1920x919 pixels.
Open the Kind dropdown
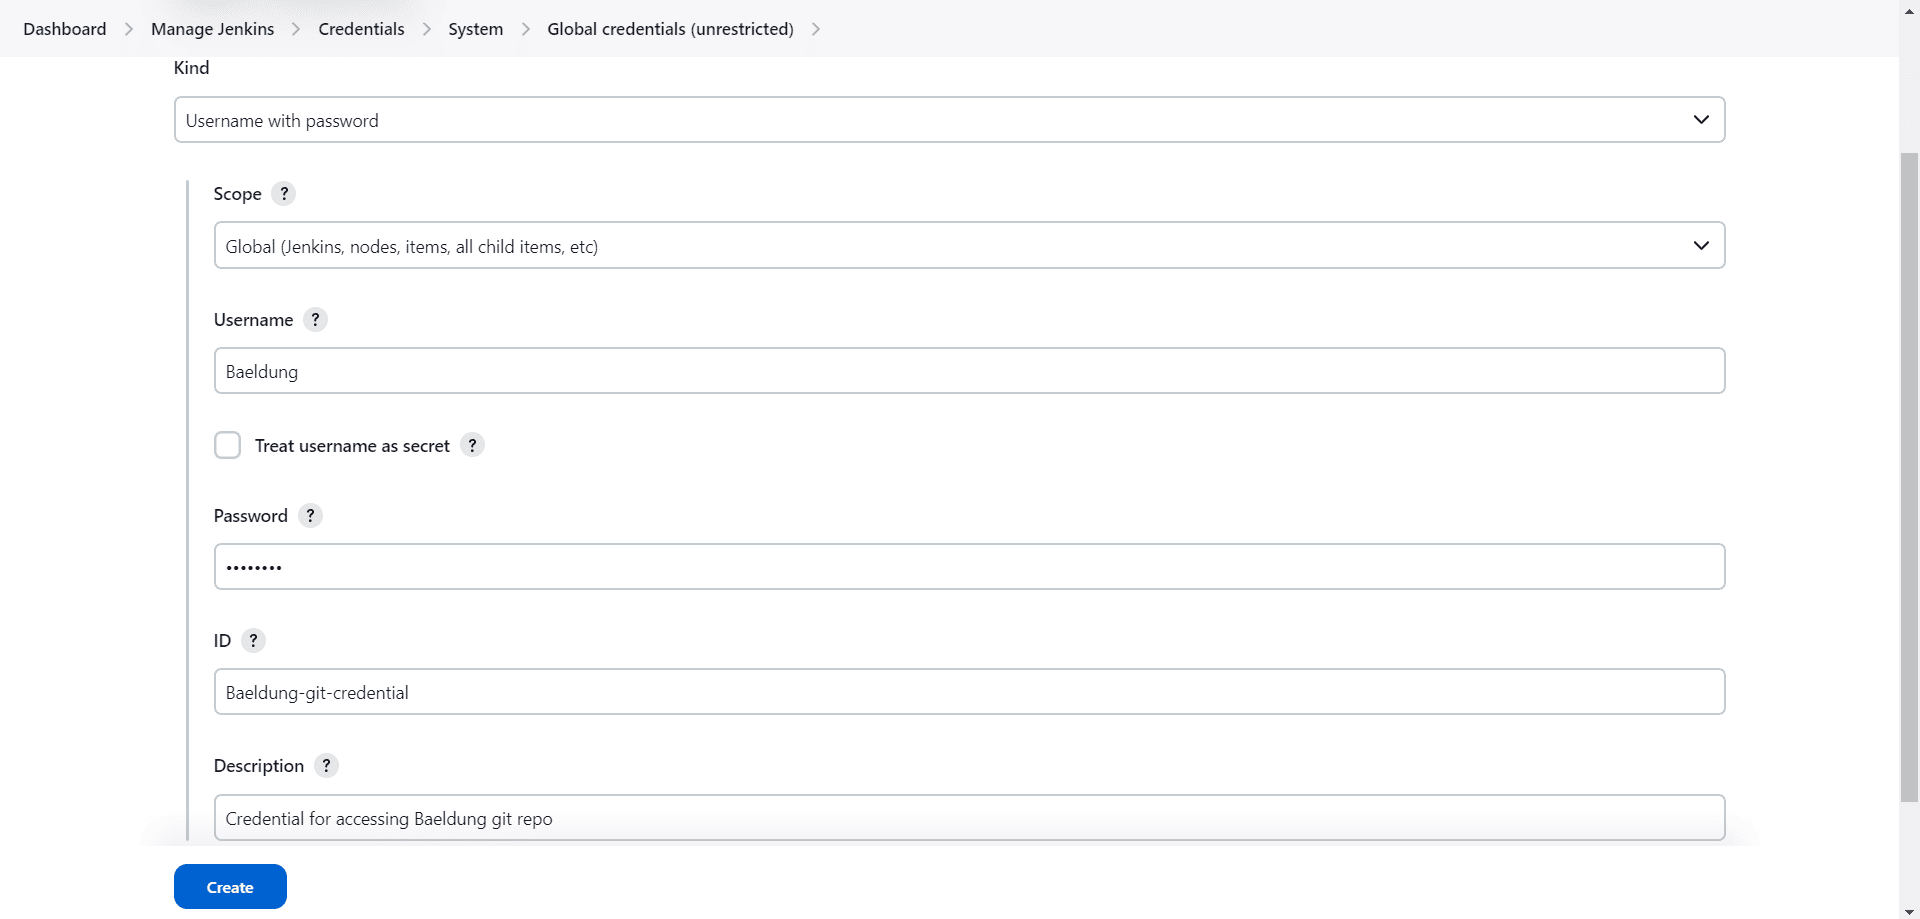tap(949, 120)
